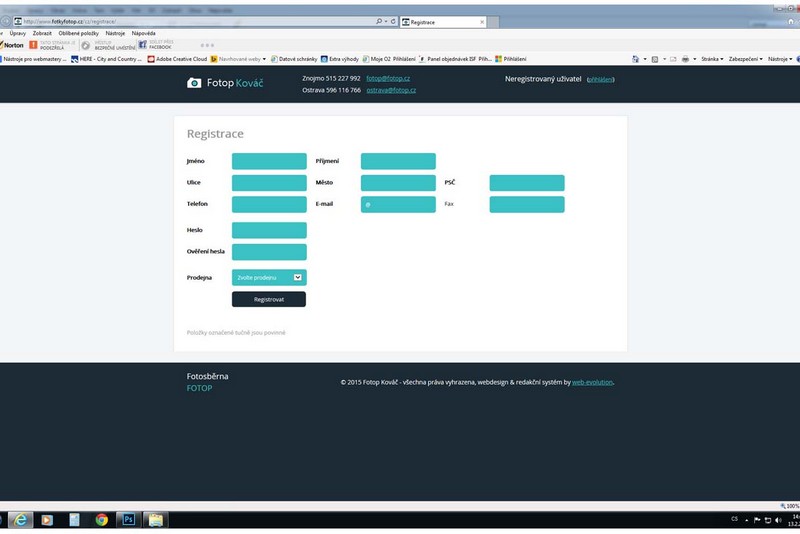
Task: Click the PSČ input field
Action: (527, 183)
